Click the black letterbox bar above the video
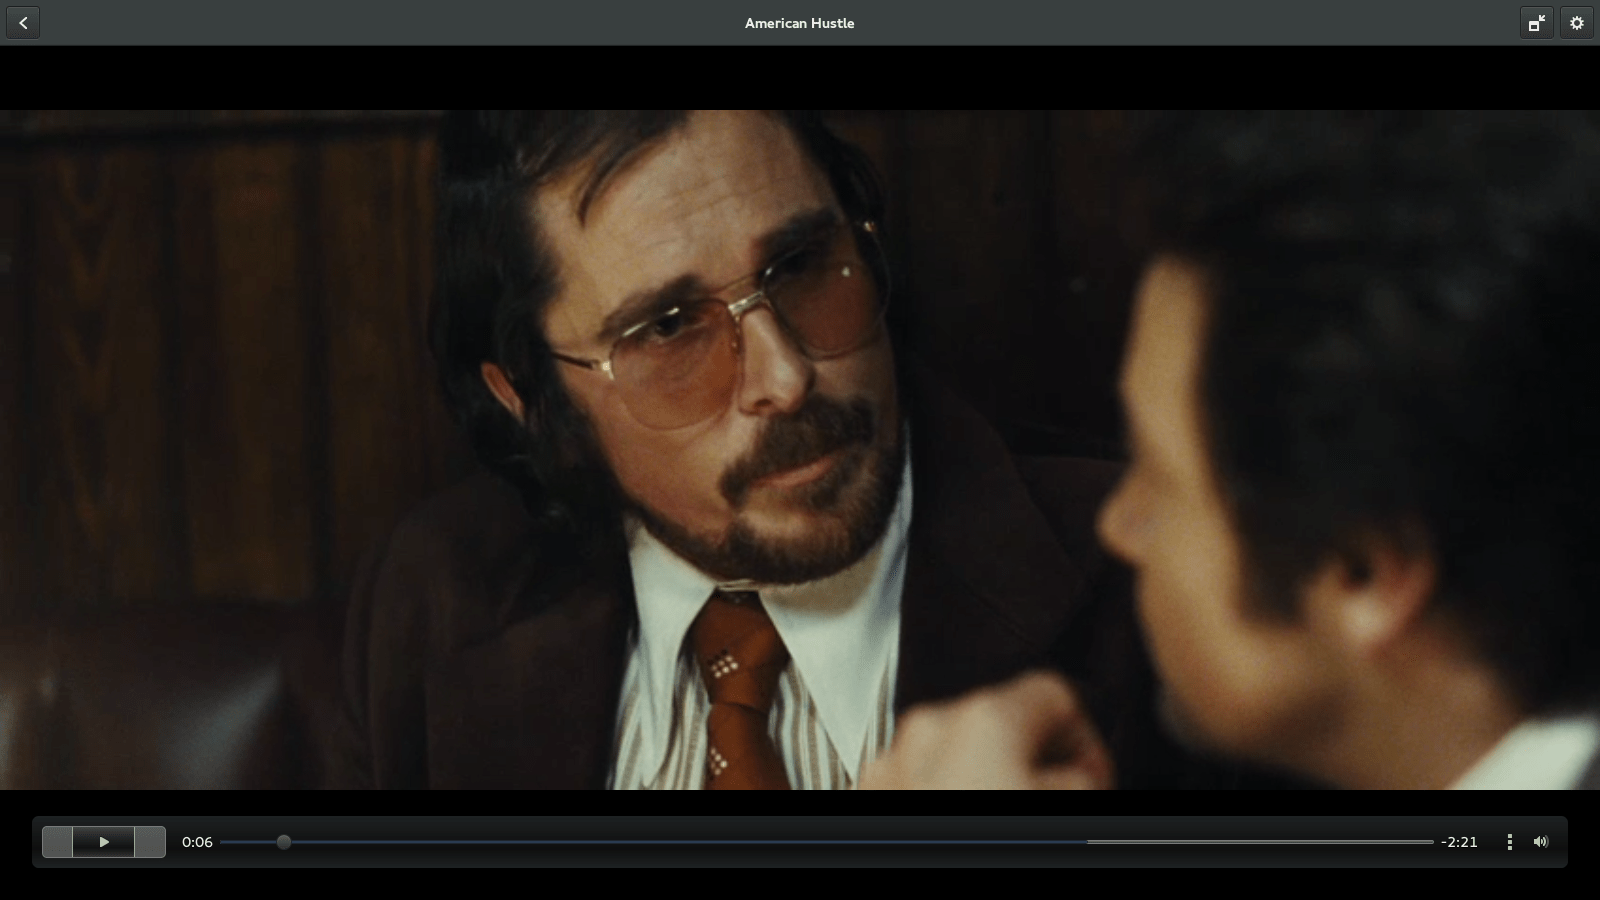The height and width of the screenshot is (900, 1600). point(800,78)
